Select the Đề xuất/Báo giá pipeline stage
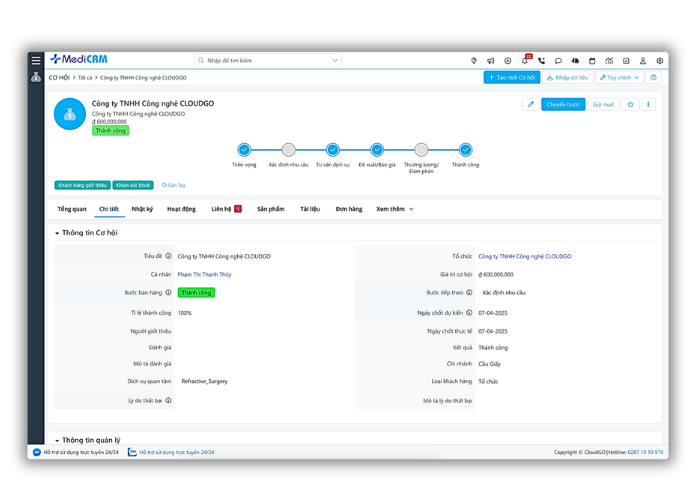 pos(377,150)
